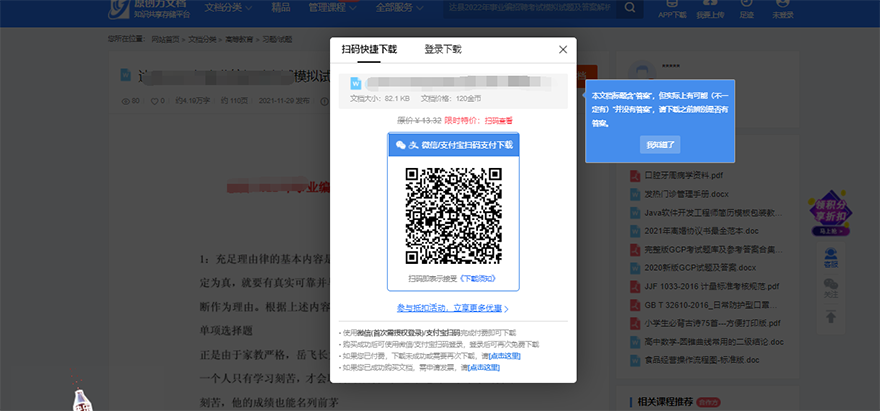Viewport: 880px width, 411px height.
Task: Click Word icon beside 发热门诊管理手册
Action: click(x=635, y=194)
